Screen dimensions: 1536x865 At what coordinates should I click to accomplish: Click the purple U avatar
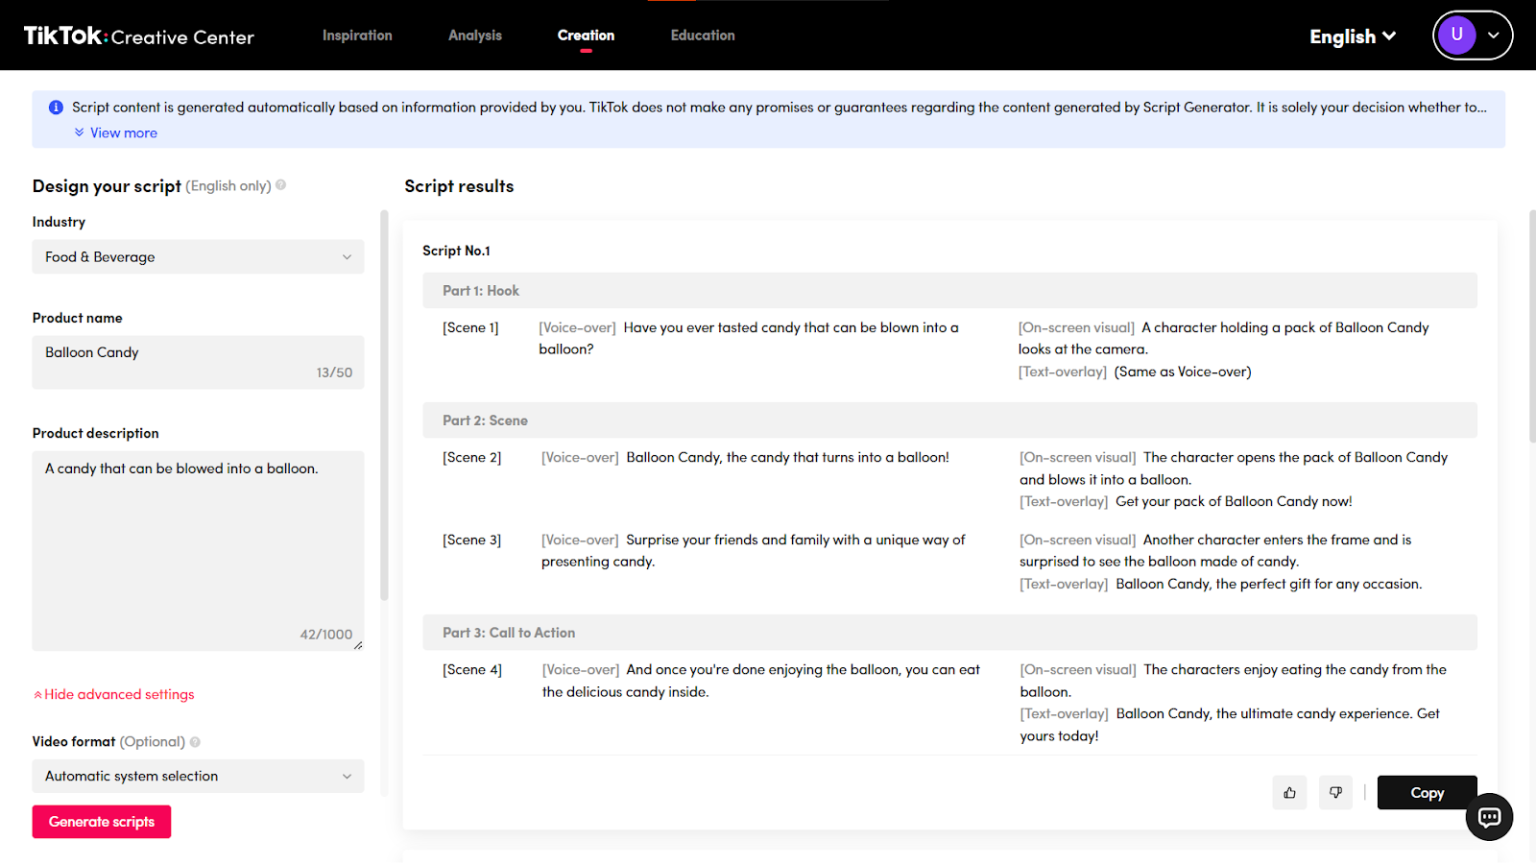(x=1456, y=35)
